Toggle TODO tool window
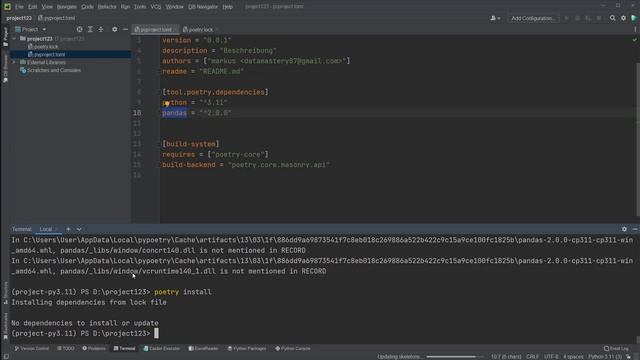 click(x=66, y=349)
